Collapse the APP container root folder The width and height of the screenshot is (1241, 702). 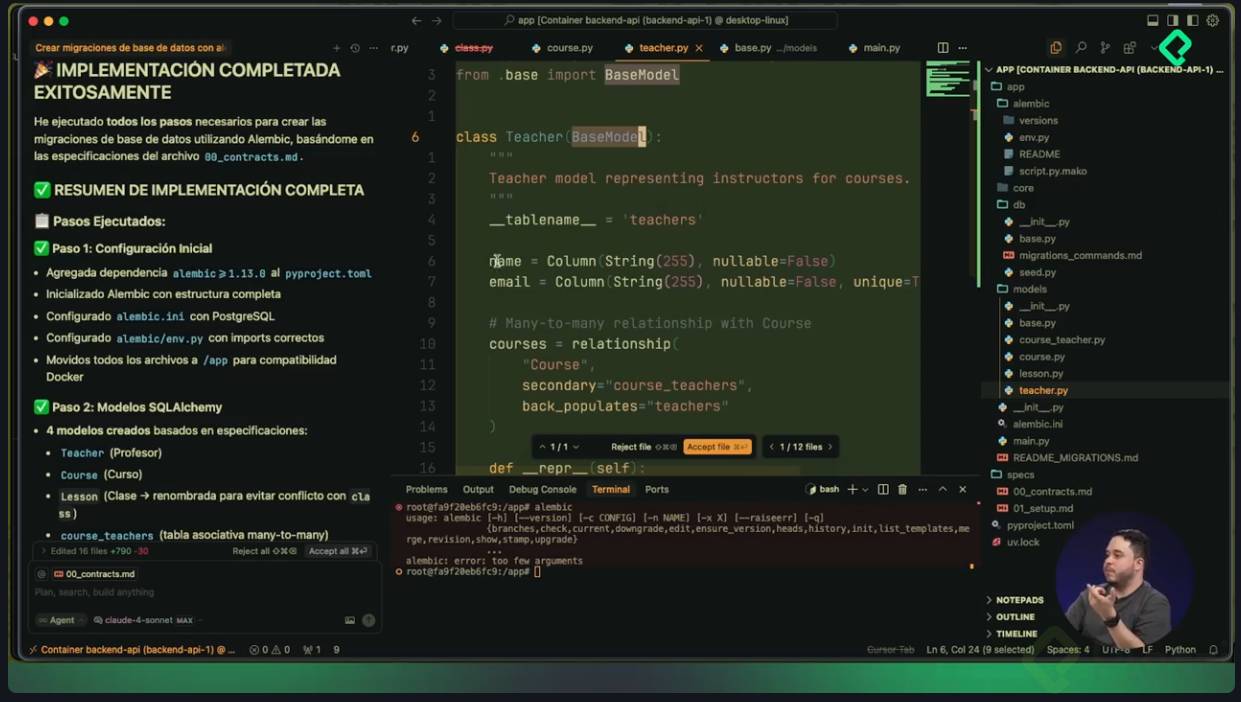coord(1106,70)
